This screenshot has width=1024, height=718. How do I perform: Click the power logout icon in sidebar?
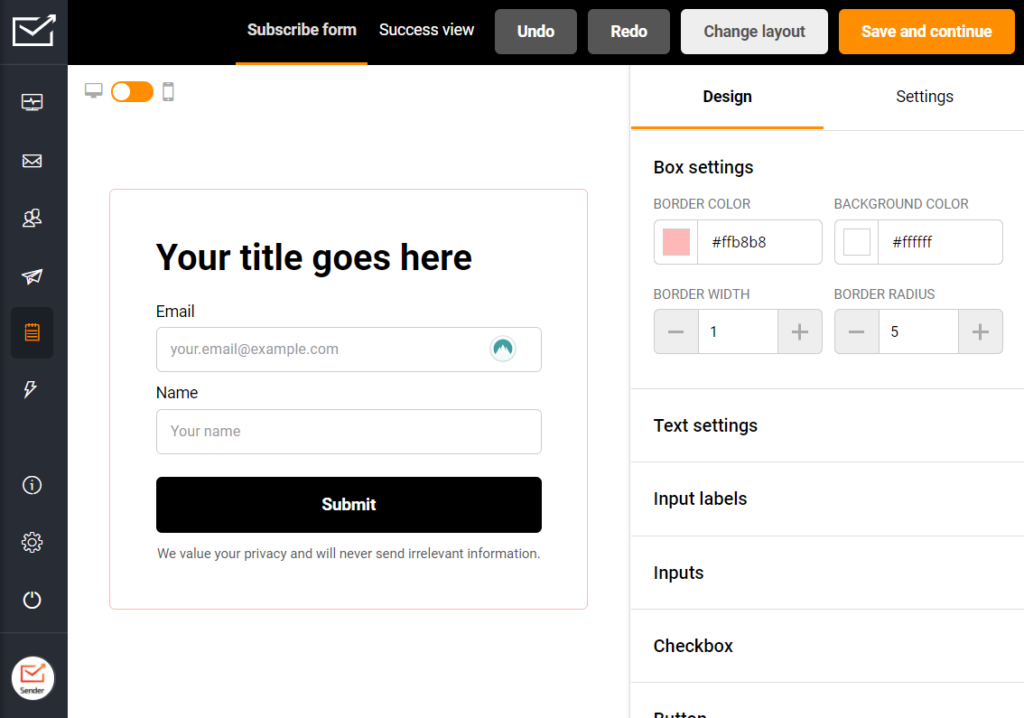point(32,600)
